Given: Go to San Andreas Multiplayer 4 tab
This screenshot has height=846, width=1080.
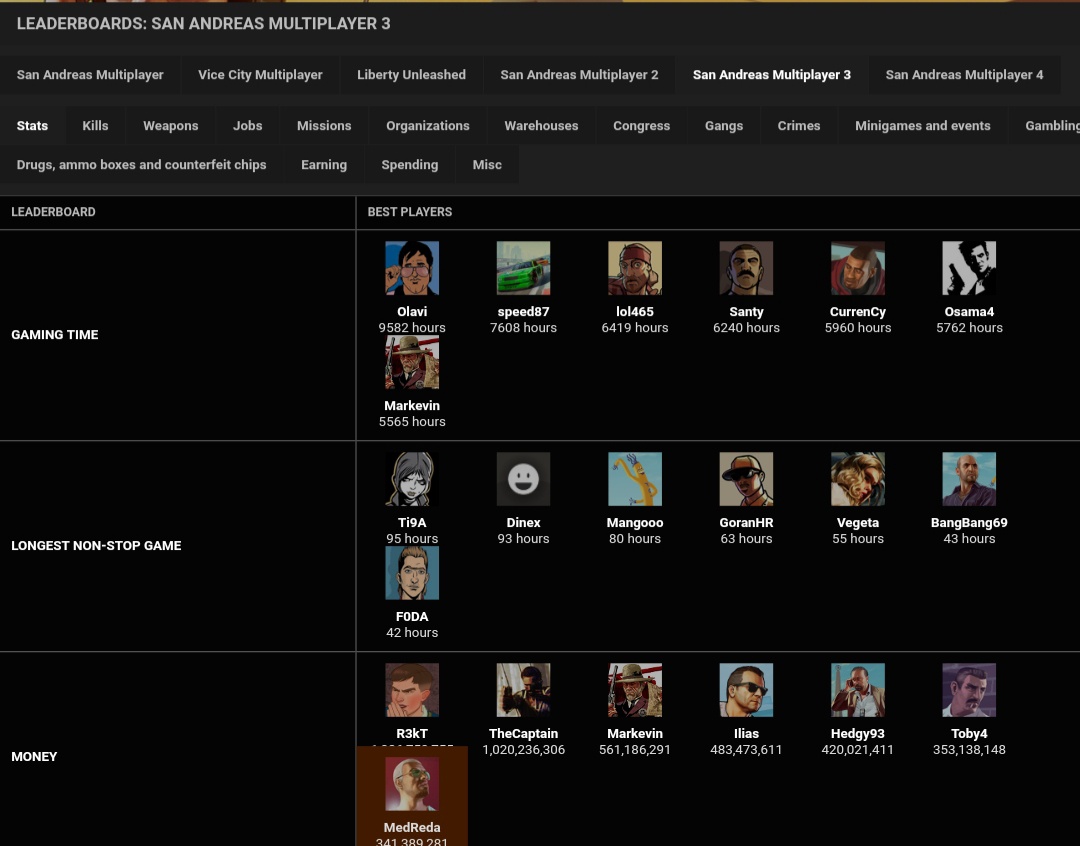Looking at the screenshot, I should 964,74.
